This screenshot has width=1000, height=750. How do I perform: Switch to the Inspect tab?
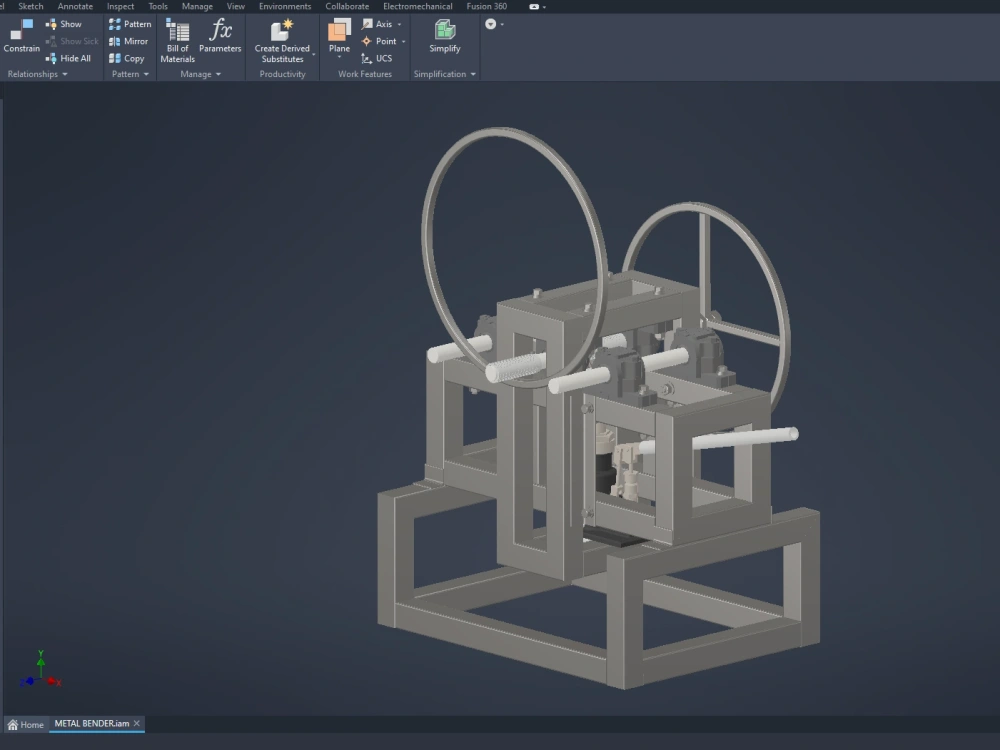tap(121, 6)
